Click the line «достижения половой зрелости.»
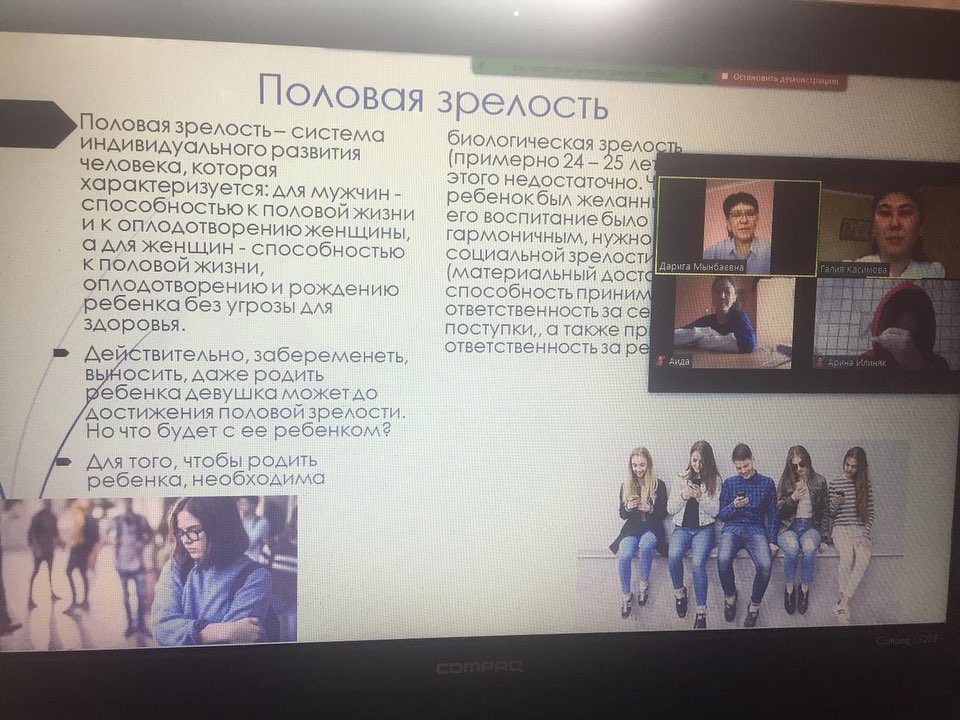Screen dimensions: 960x720 [x=246, y=412]
